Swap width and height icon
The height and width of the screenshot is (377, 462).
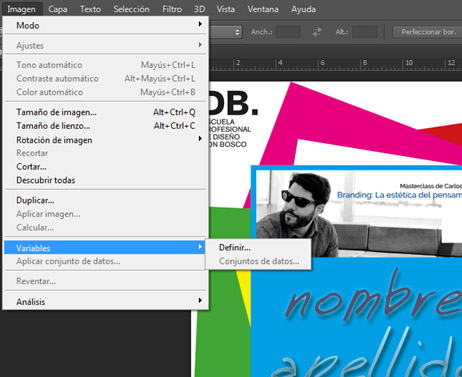point(317,32)
